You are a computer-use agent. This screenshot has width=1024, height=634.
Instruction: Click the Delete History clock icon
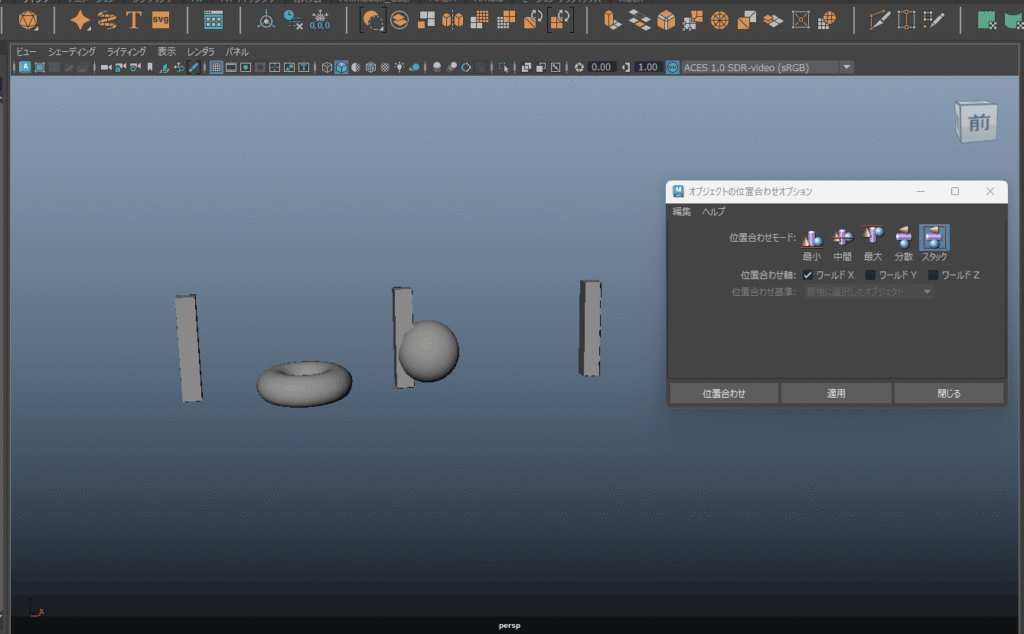(x=293, y=20)
